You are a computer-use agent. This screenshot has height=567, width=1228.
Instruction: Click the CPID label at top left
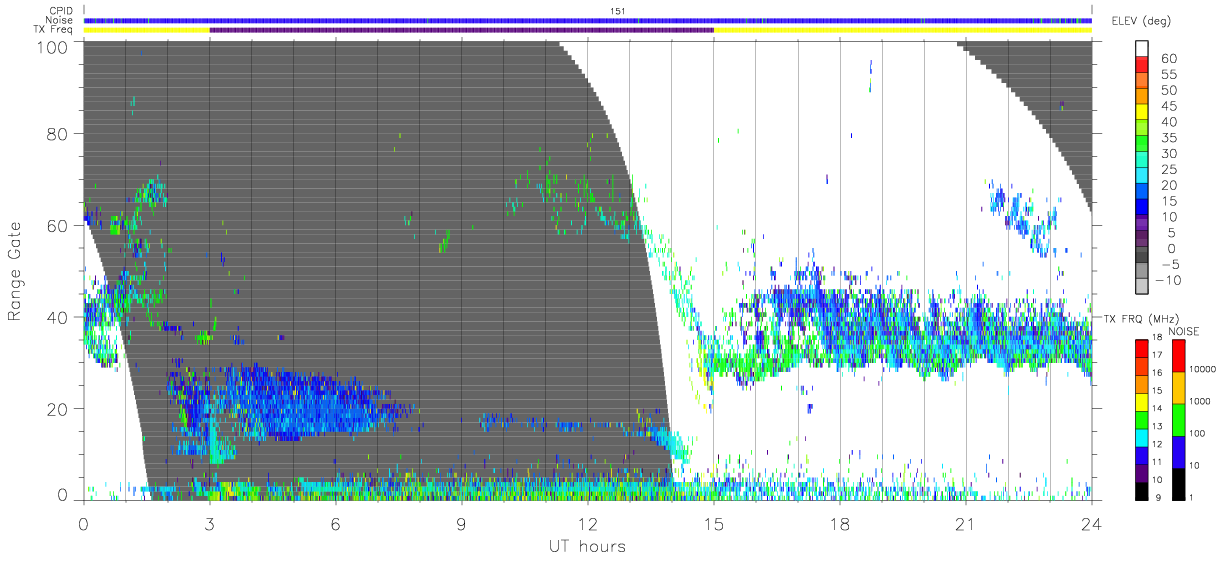62,11
